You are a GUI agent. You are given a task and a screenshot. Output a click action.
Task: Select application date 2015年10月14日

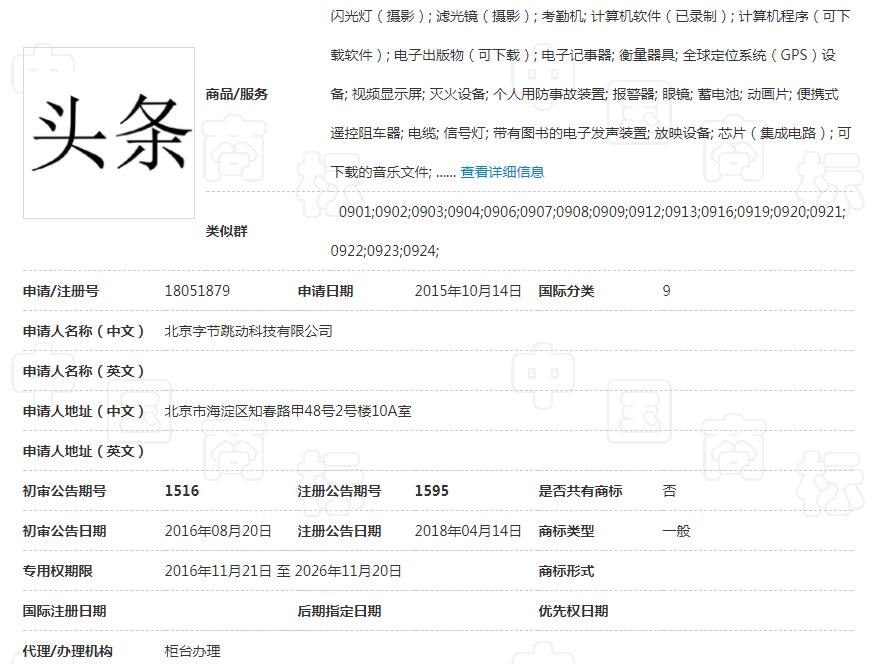pos(466,290)
